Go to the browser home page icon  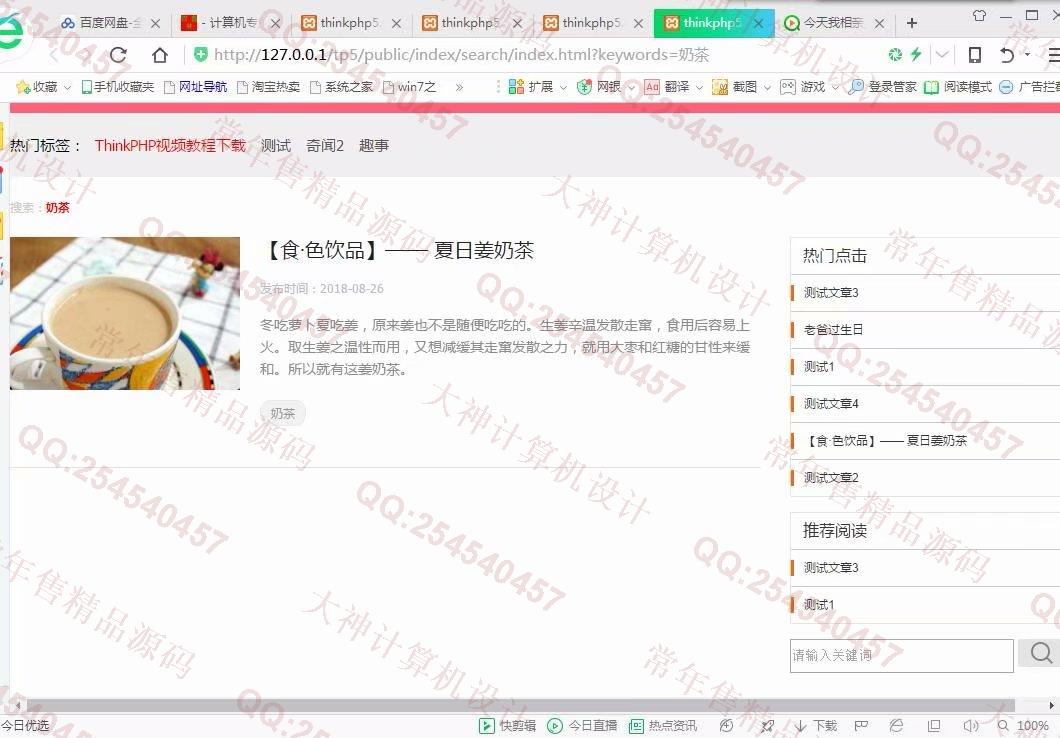pyautogui.click(x=160, y=55)
